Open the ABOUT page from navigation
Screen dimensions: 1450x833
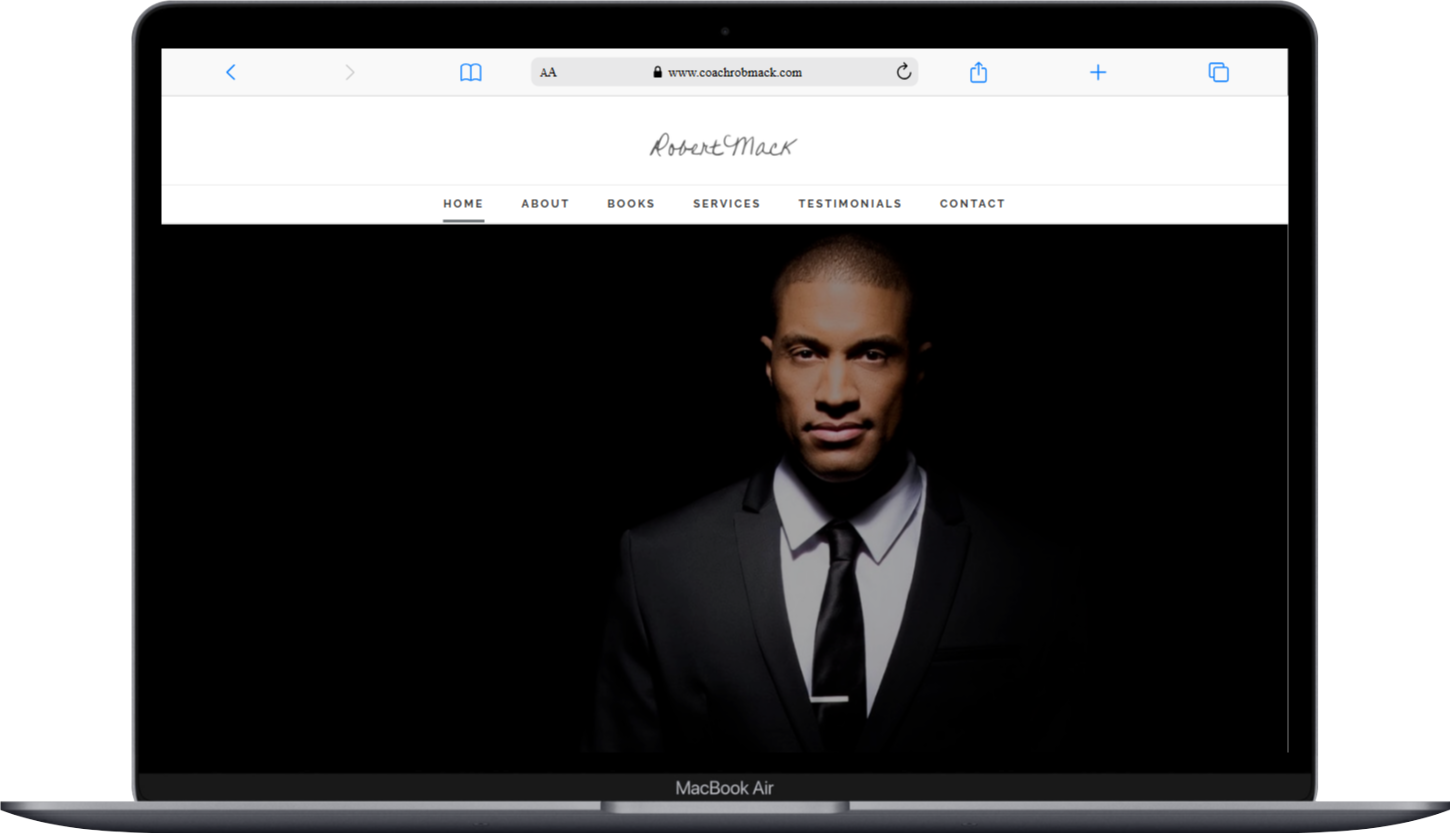tap(545, 203)
